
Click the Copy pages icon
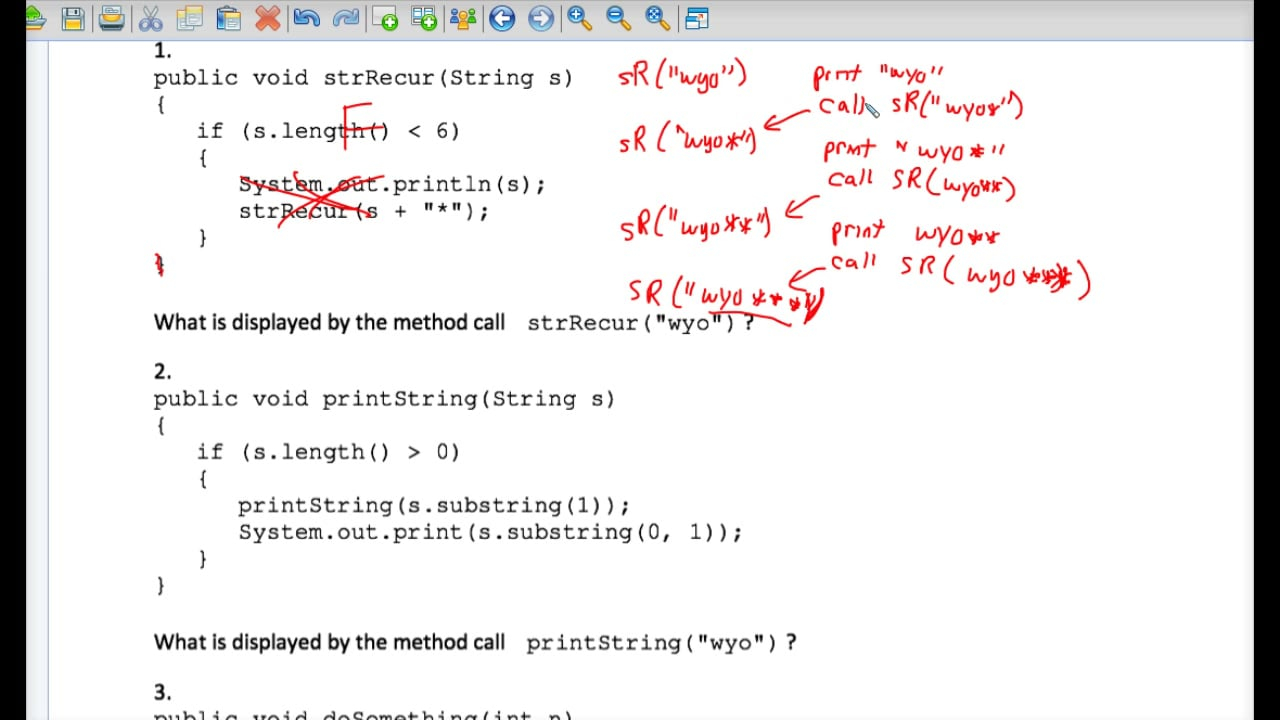pyautogui.click(x=190, y=18)
